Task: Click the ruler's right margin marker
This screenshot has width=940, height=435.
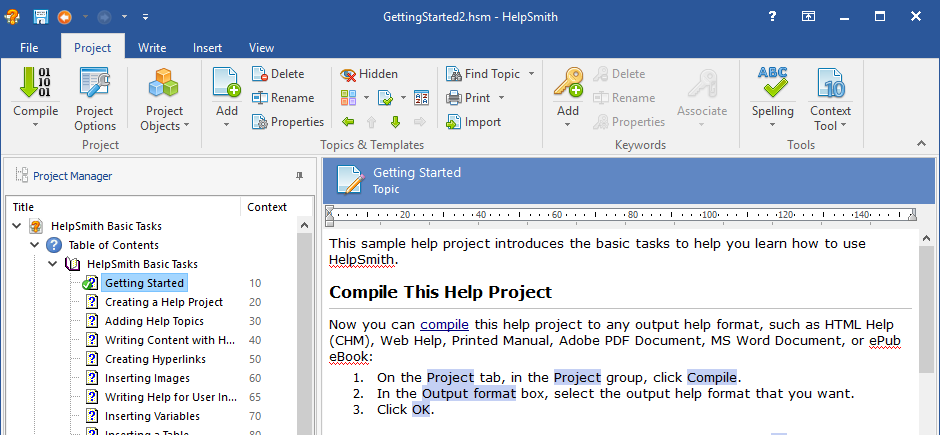Action: click(x=912, y=215)
